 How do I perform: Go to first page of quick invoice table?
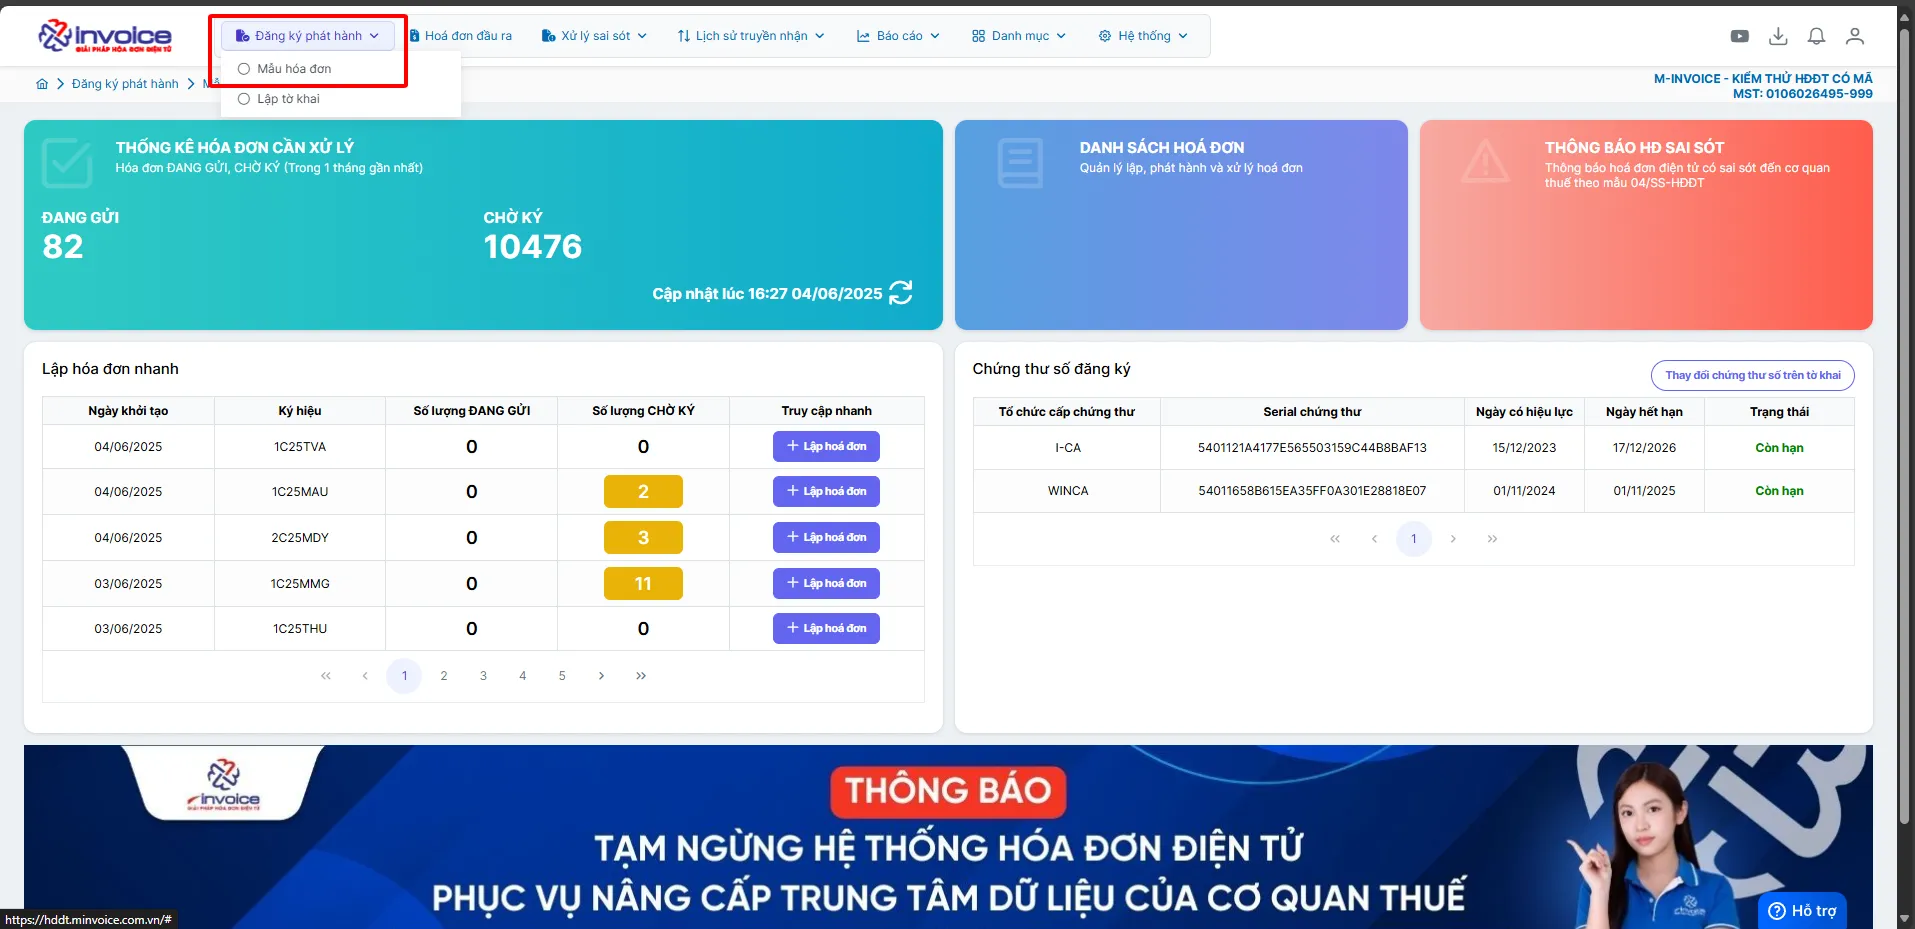(326, 676)
